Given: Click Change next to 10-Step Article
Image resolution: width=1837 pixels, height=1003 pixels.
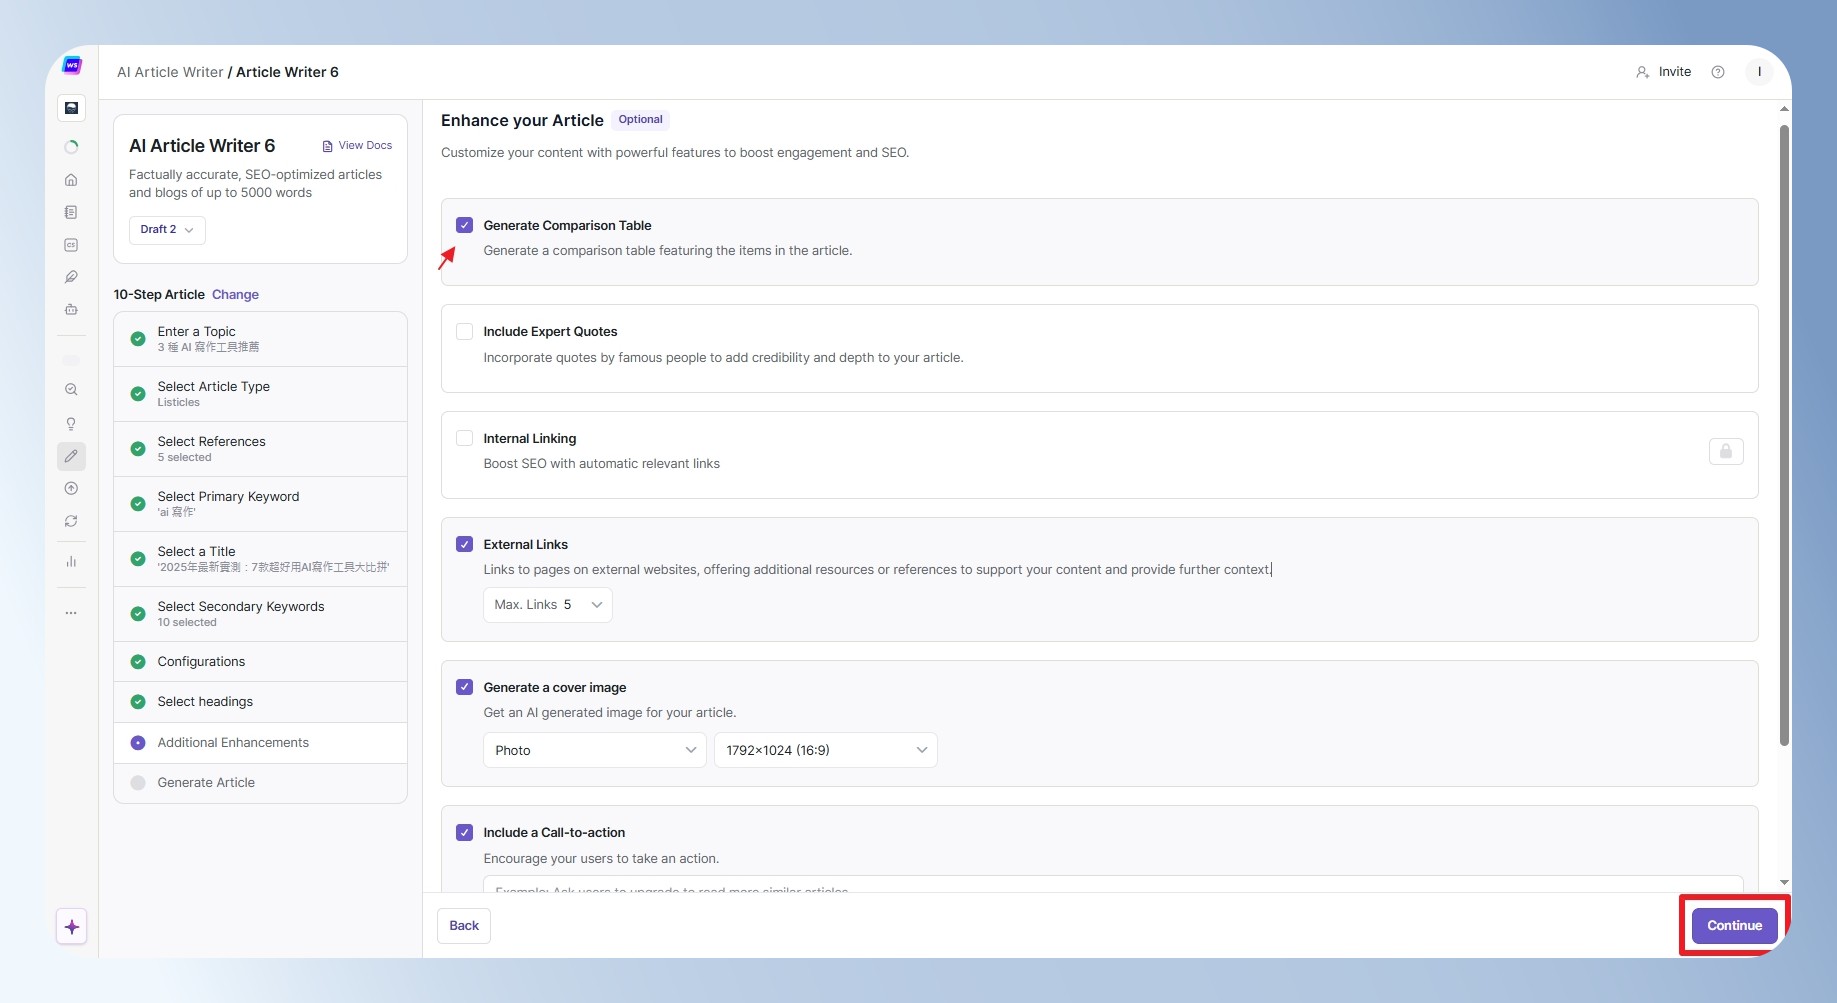Looking at the screenshot, I should pos(235,295).
